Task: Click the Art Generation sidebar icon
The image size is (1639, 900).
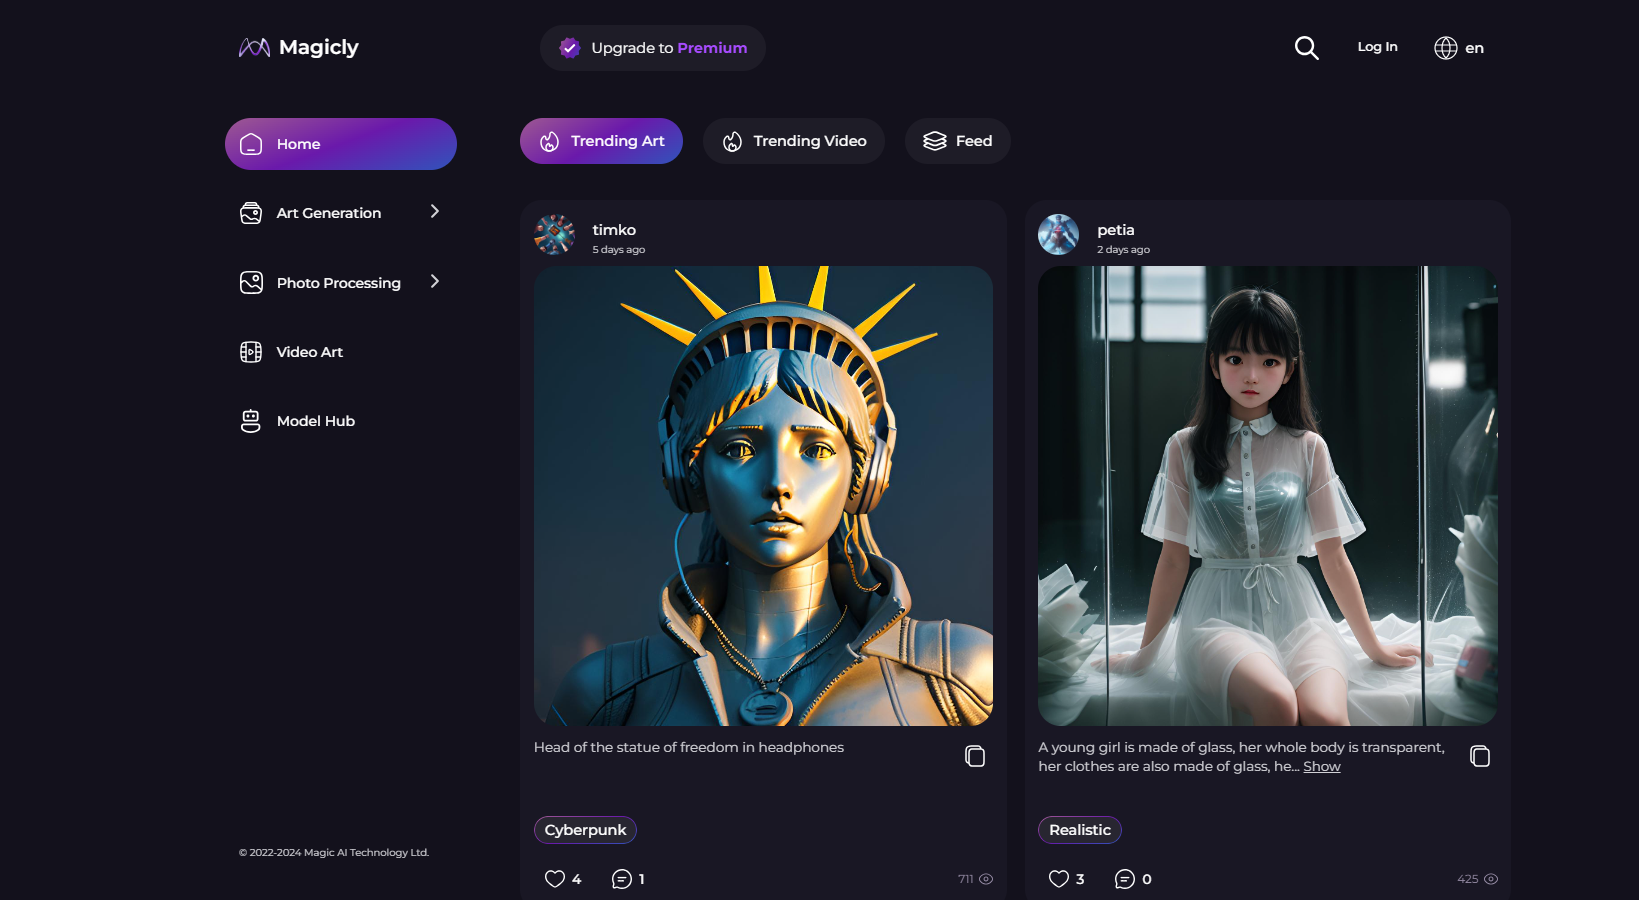Action: tap(251, 213)
